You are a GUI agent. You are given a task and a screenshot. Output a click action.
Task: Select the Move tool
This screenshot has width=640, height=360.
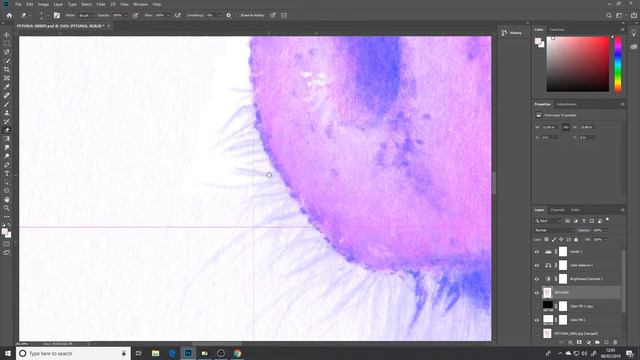7,35
